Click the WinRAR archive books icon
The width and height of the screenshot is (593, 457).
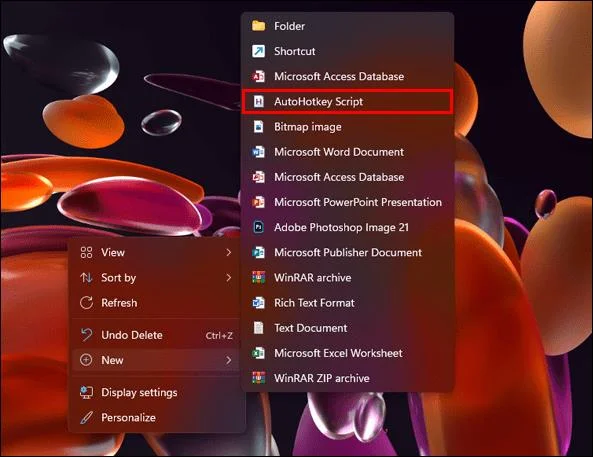point(259,277)
